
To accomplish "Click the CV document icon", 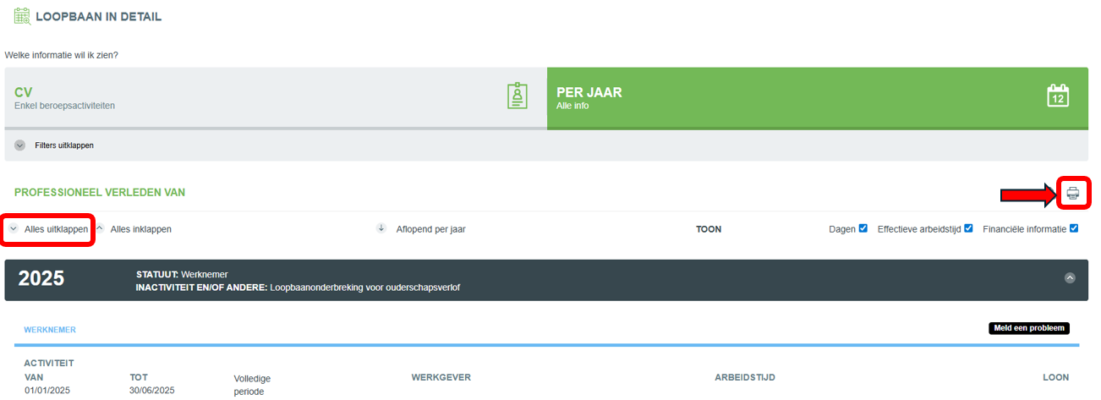I will [517, 97].
